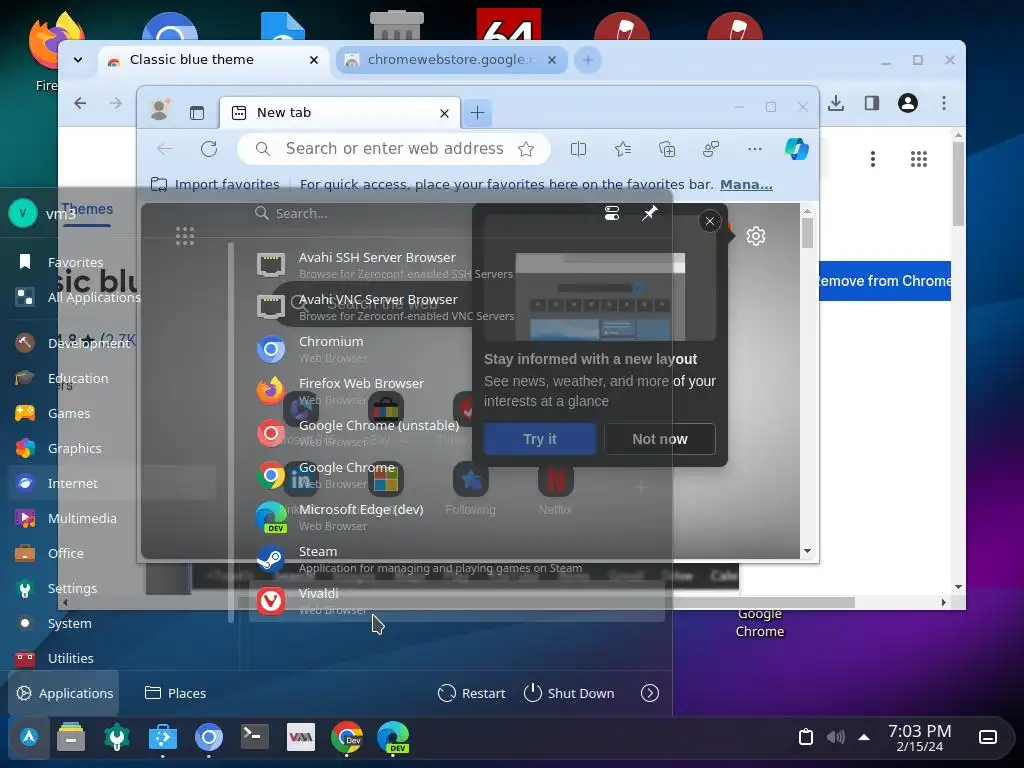
Task: Click Chrome back navigation arrow
Action: pos(80,103)
